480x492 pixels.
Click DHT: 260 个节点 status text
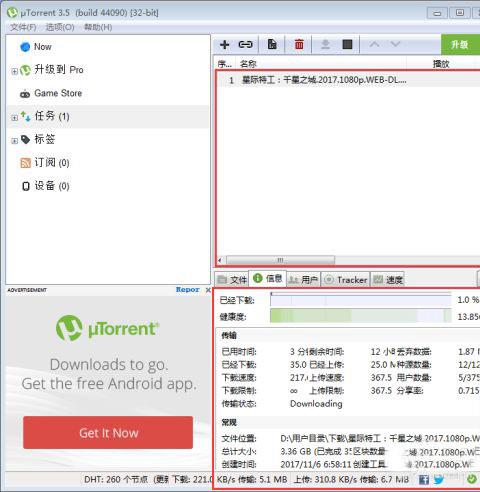(x=116, y=480)
